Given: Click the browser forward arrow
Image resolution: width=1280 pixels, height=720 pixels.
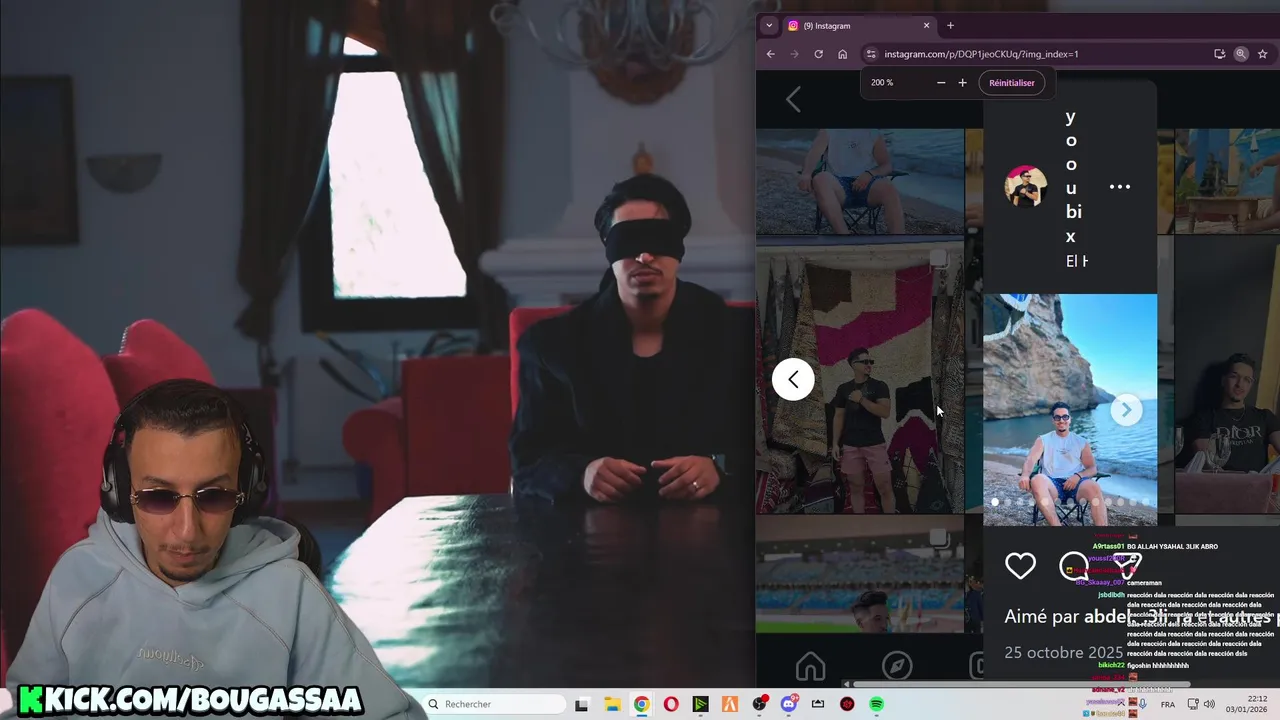Looking at the screenshot, I should tap(794, 54).
